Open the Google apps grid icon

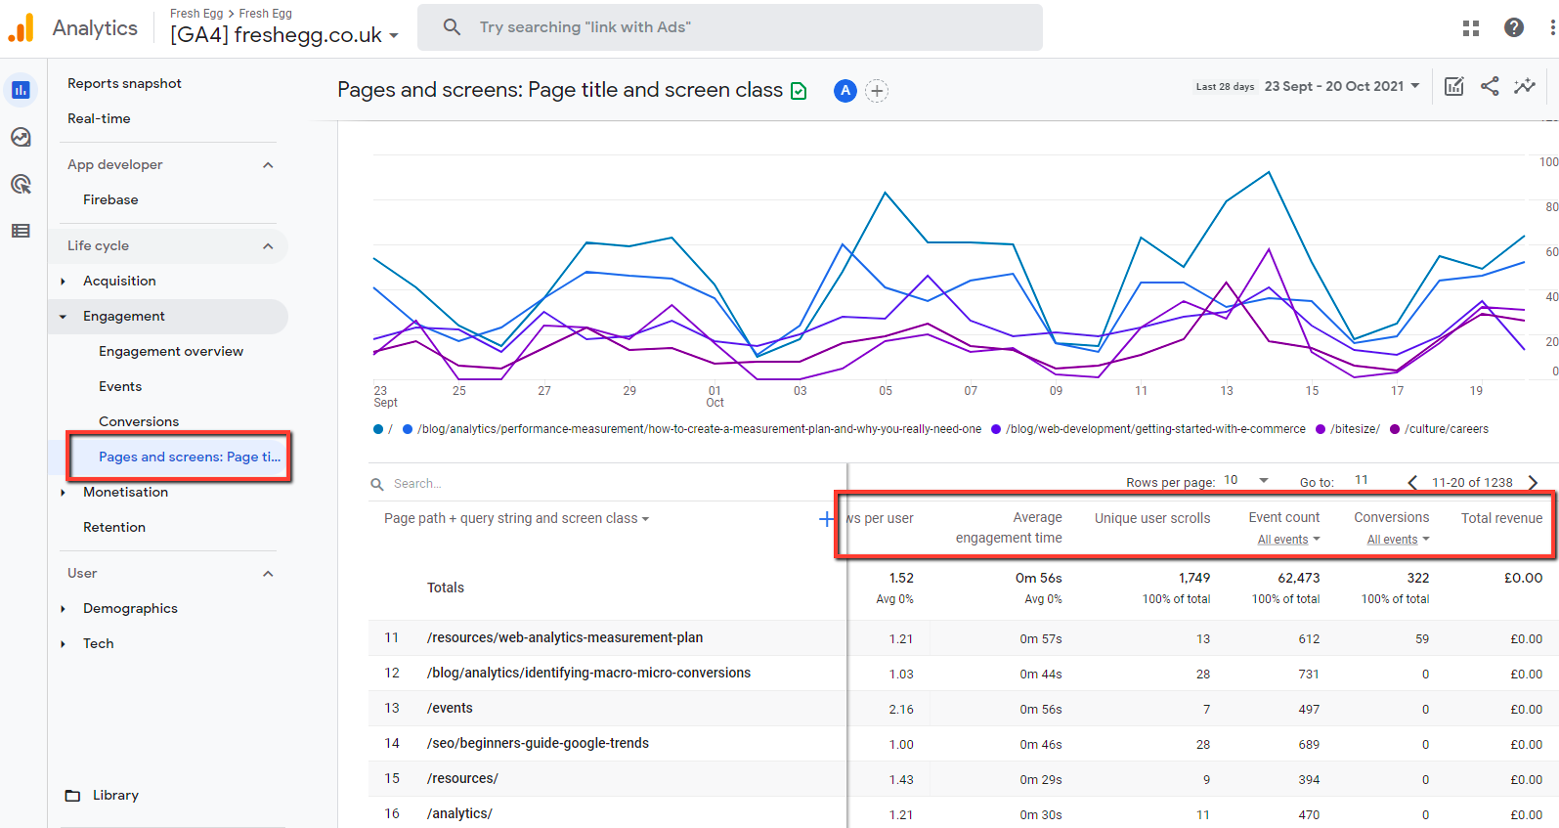pos(1471,28)
